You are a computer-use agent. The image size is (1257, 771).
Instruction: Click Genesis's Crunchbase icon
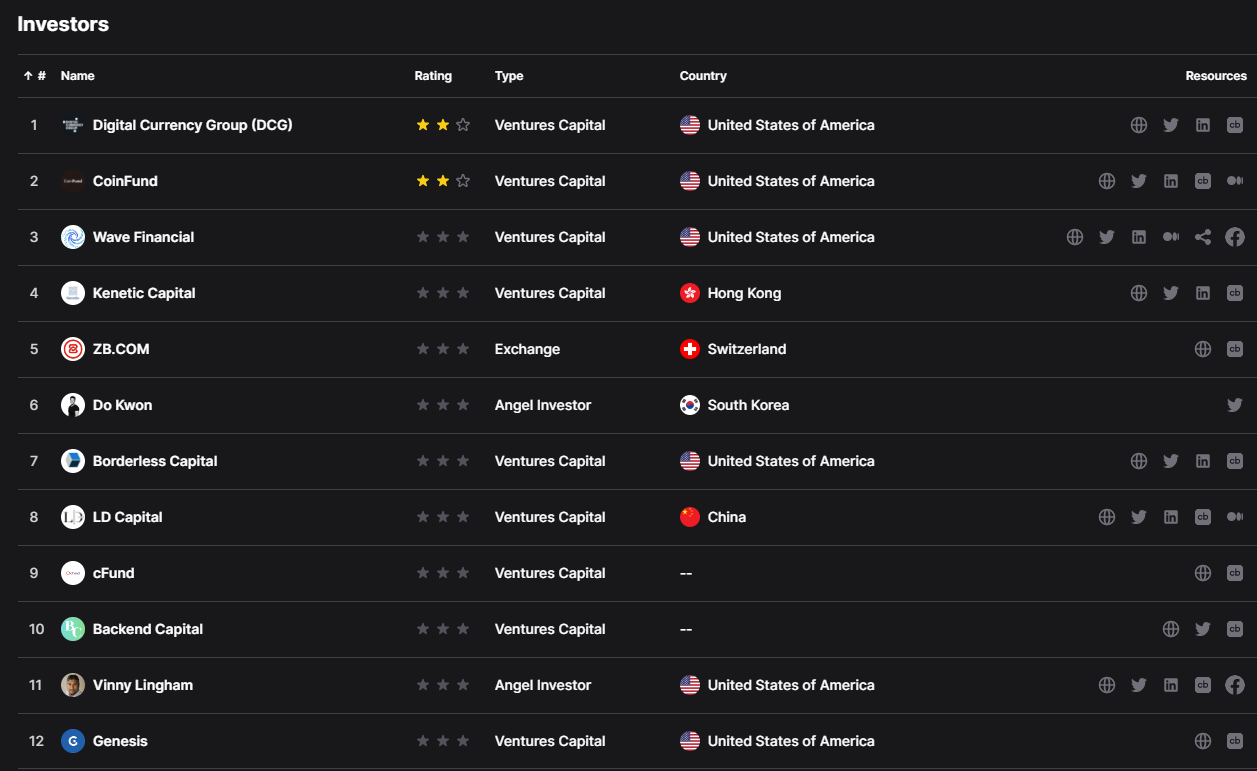click(x=1235, y=741)
